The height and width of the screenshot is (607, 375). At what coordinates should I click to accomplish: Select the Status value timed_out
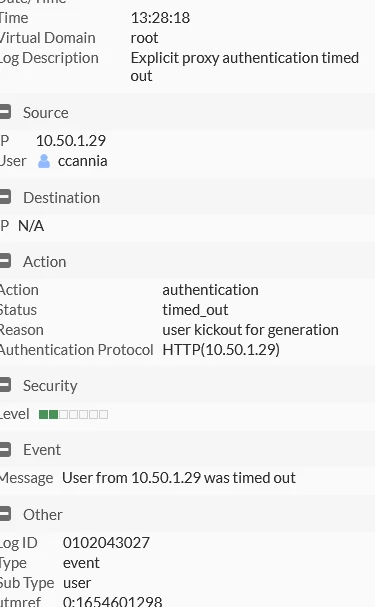pyautogui.click(x=195, y=310)
